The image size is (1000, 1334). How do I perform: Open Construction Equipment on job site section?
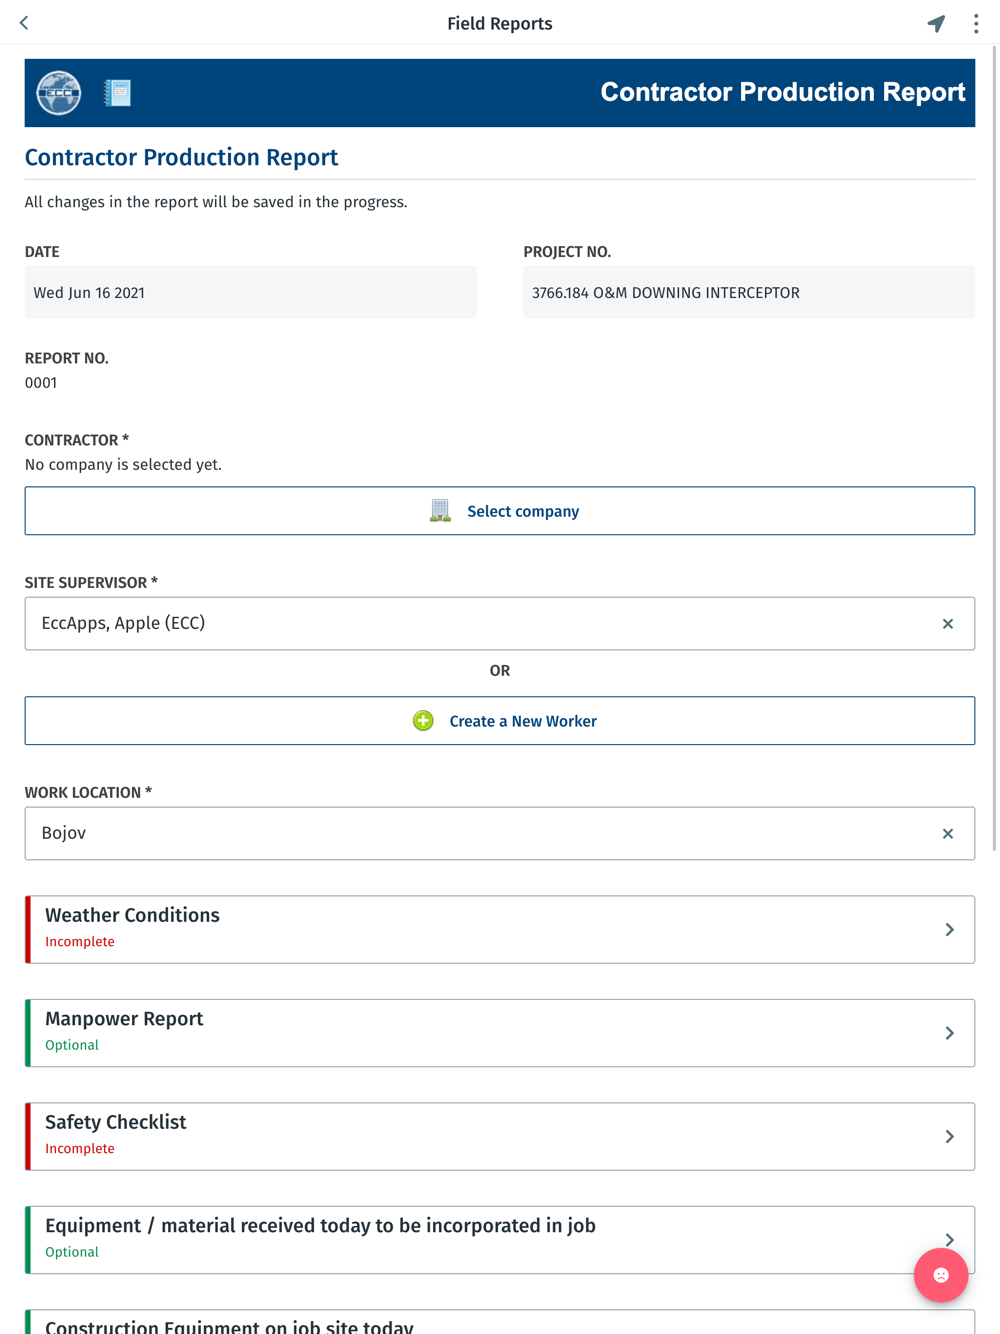tap(500, 1324)
